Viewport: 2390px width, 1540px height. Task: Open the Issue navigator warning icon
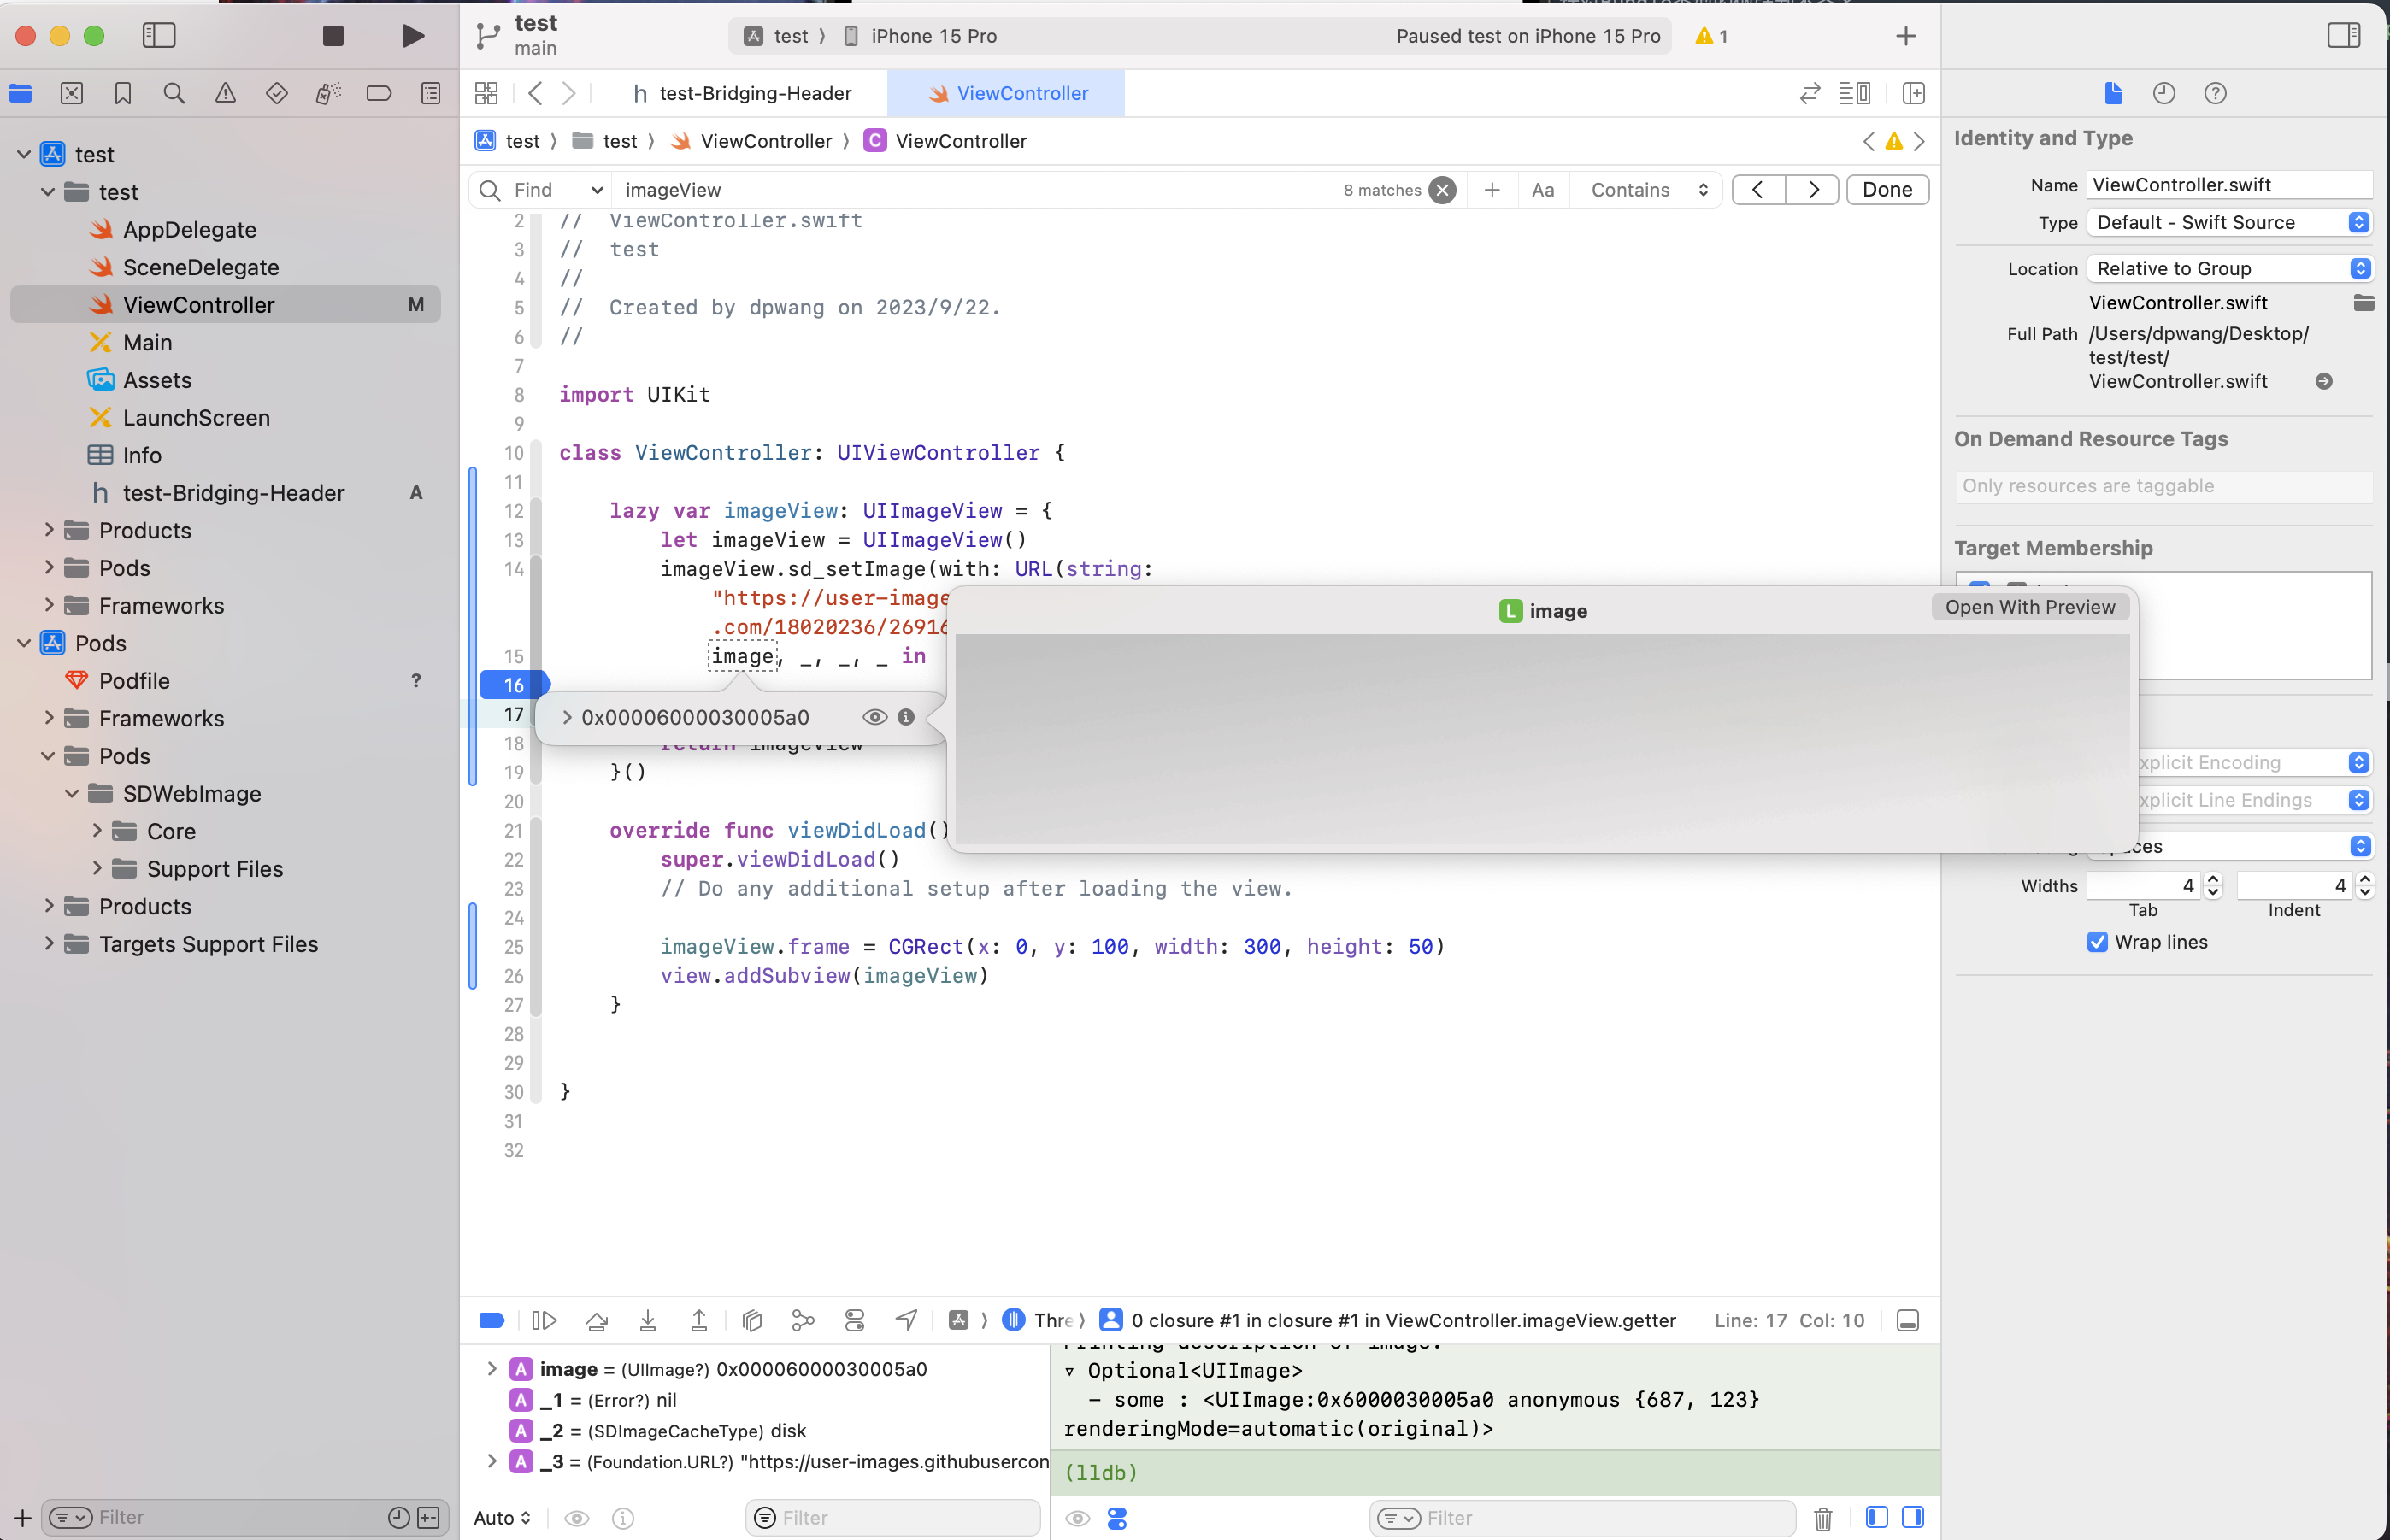click(225, 92)
